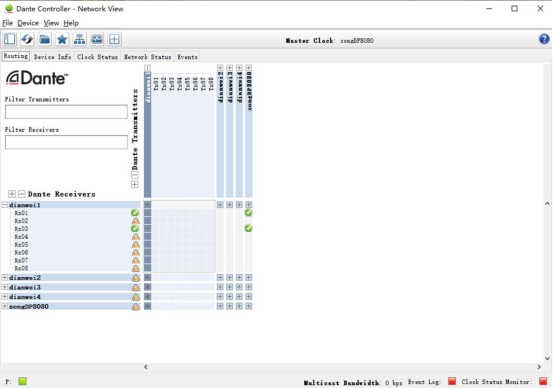The image size is (553, 388).
Task: Expand the dianwei2 receiver row
Action: 5,278
